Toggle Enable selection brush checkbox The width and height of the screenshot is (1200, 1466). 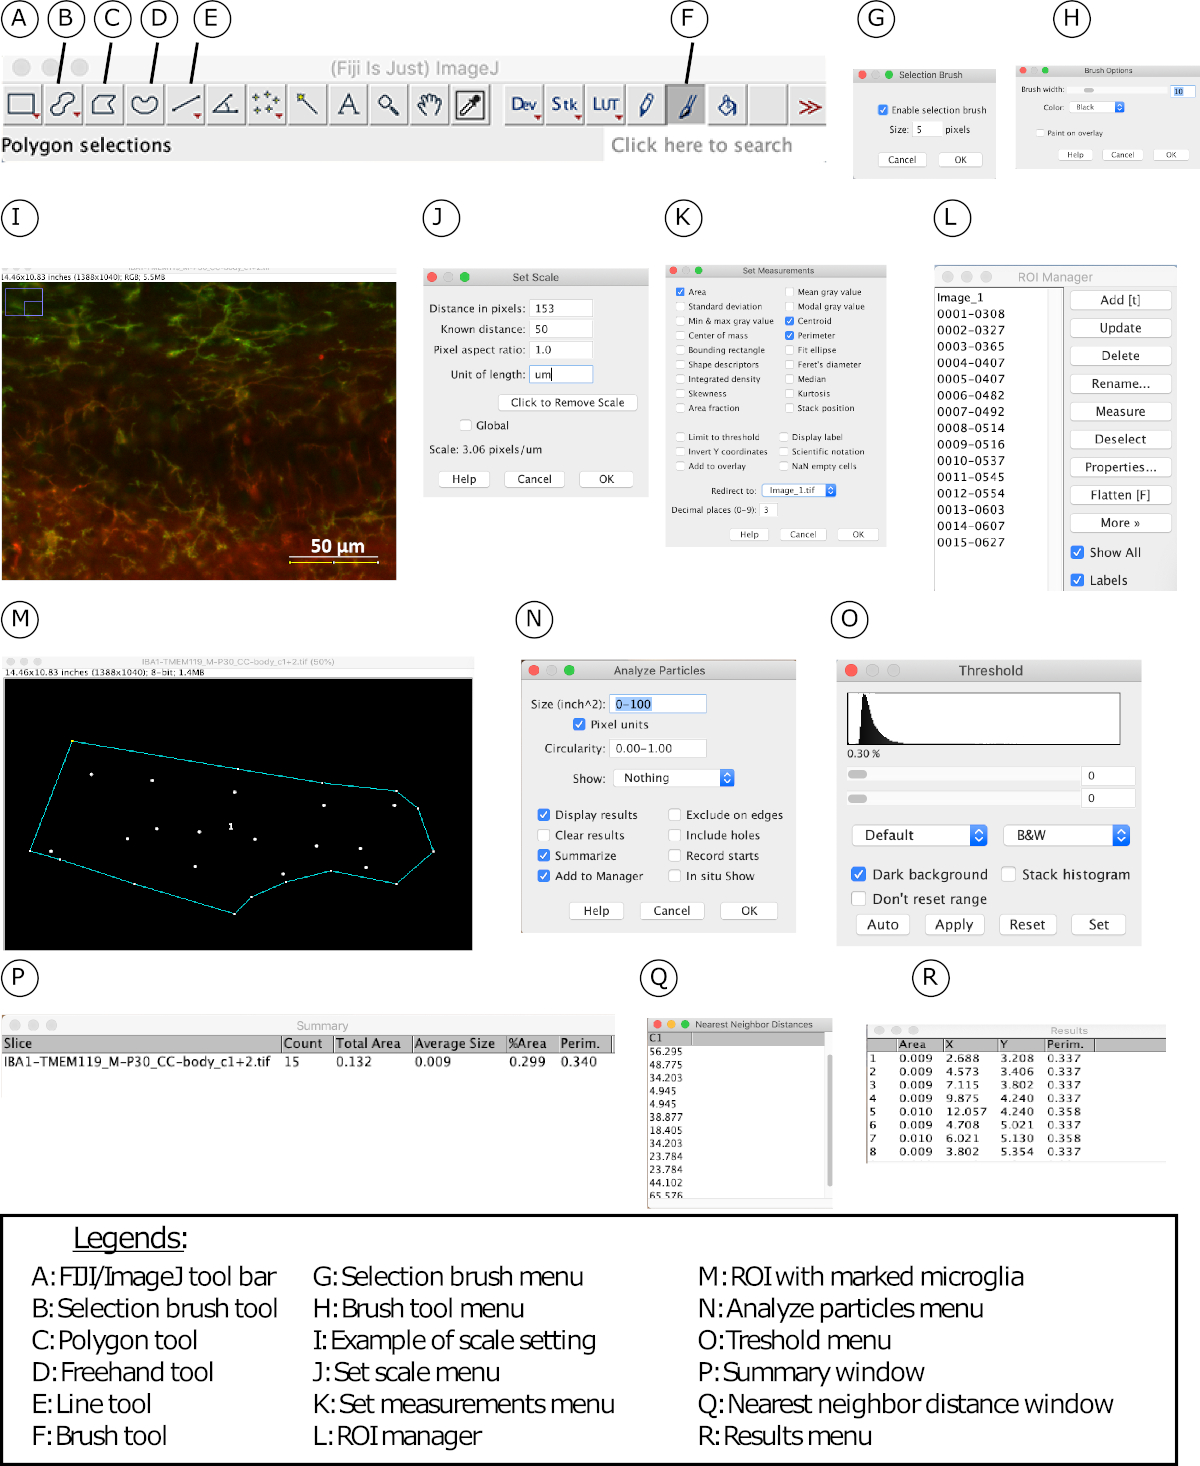pos(883,110)
